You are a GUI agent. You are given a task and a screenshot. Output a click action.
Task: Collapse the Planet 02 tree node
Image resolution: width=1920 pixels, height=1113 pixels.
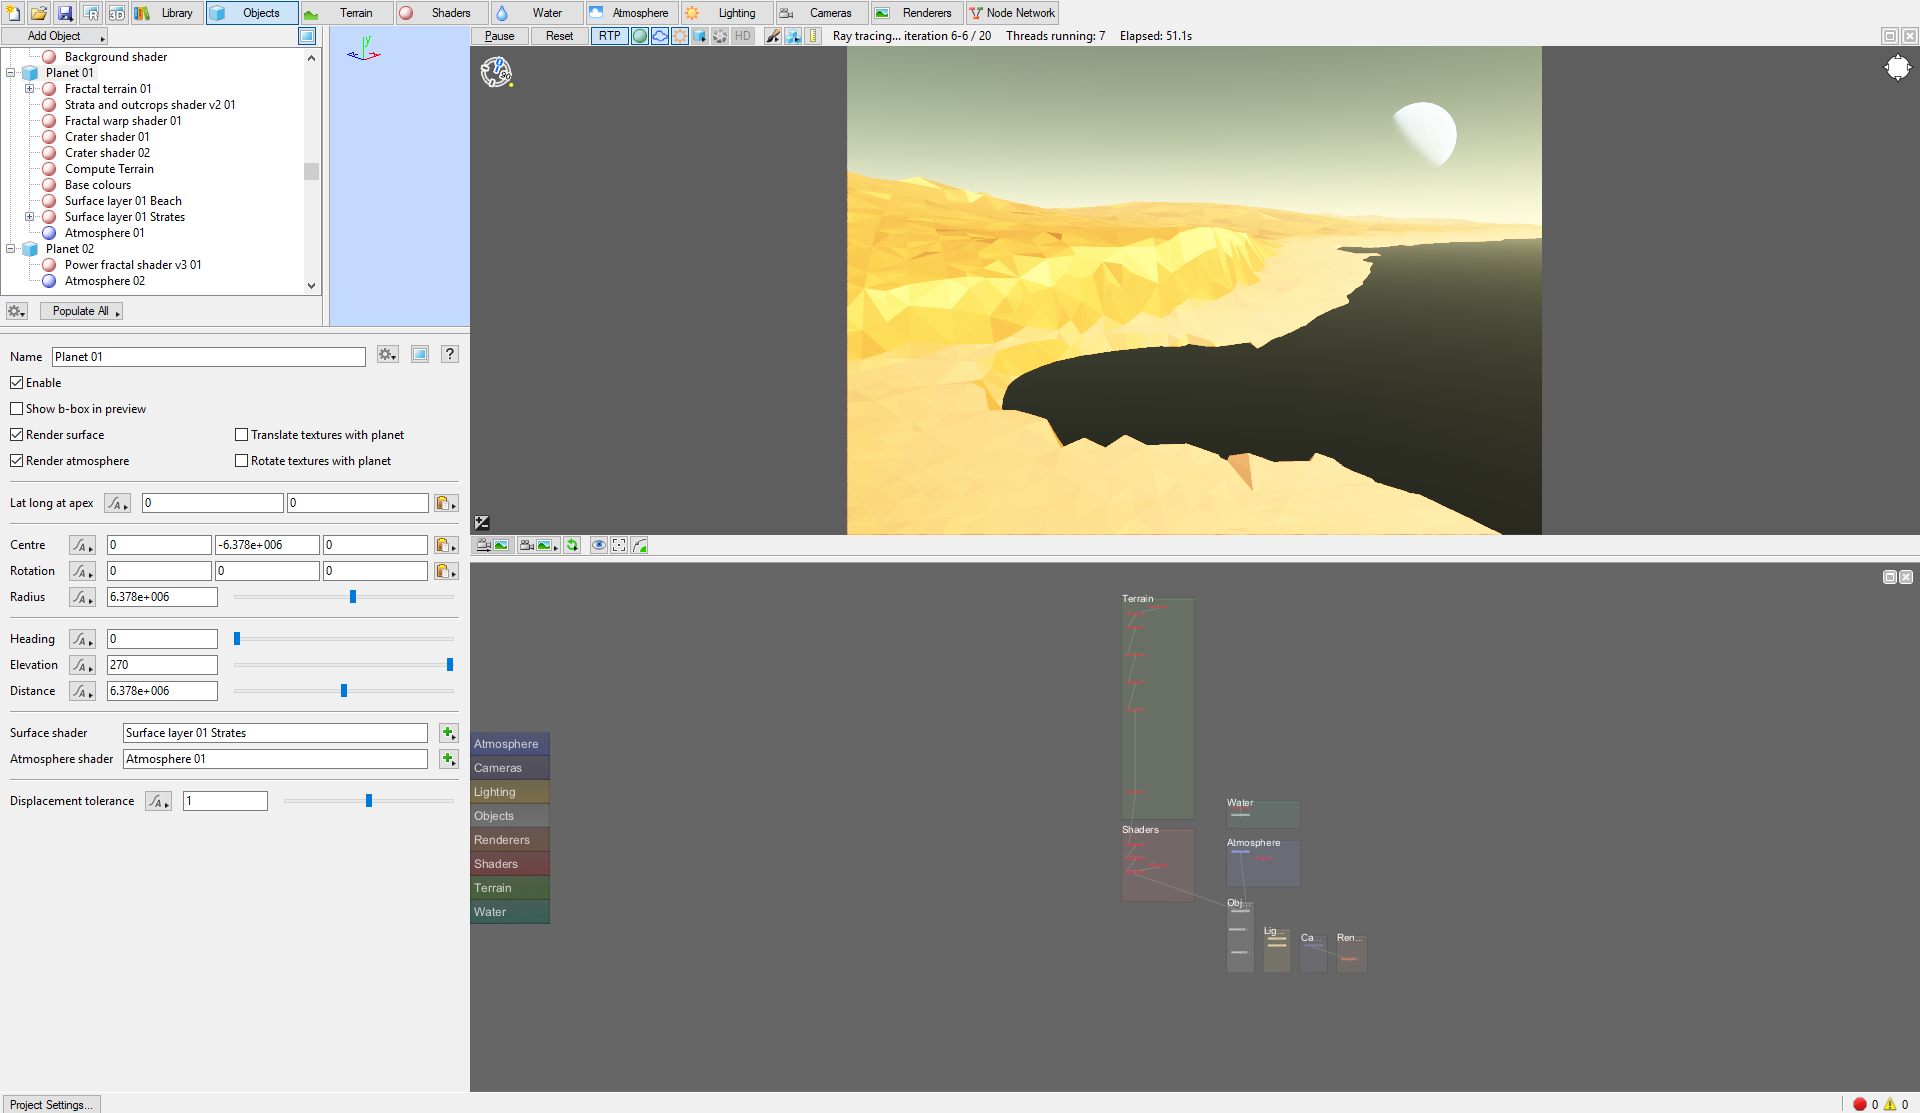click(11, 249)
